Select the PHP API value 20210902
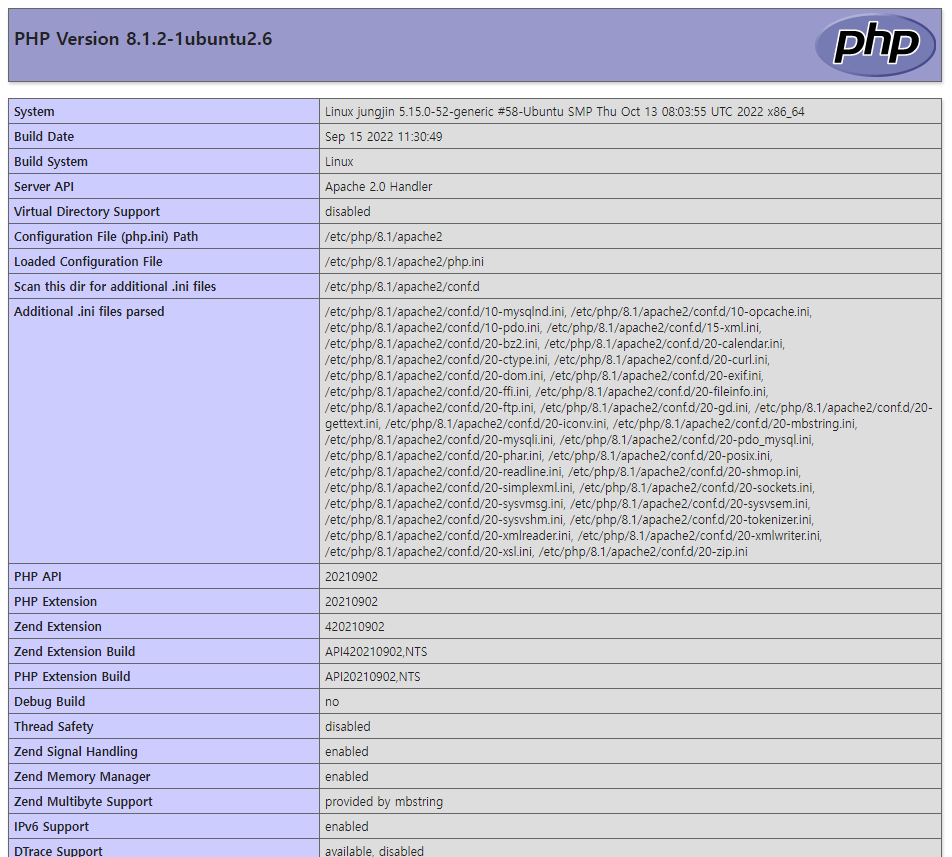This screenshot has width=952, height=857. [351, 577]
